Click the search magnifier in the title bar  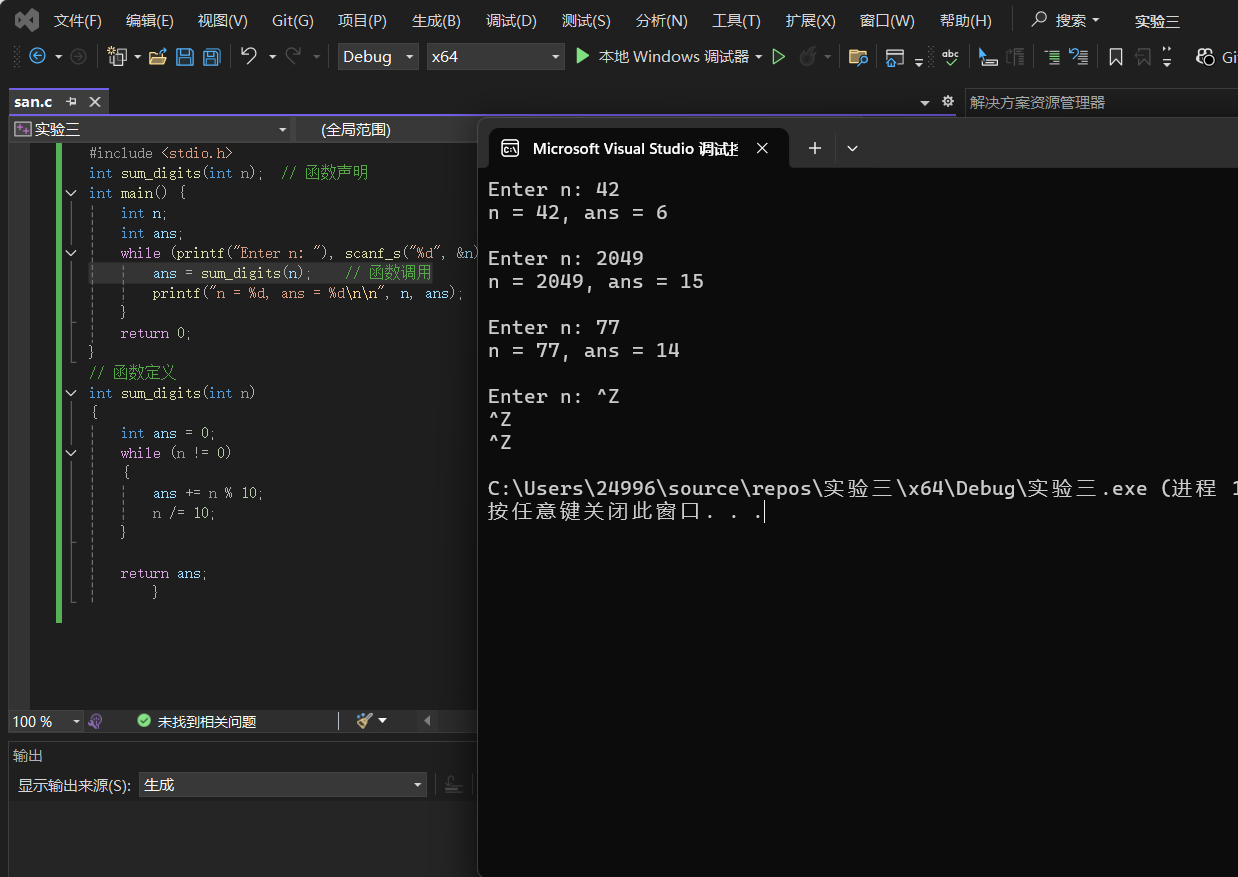[x=1040, y=20]
